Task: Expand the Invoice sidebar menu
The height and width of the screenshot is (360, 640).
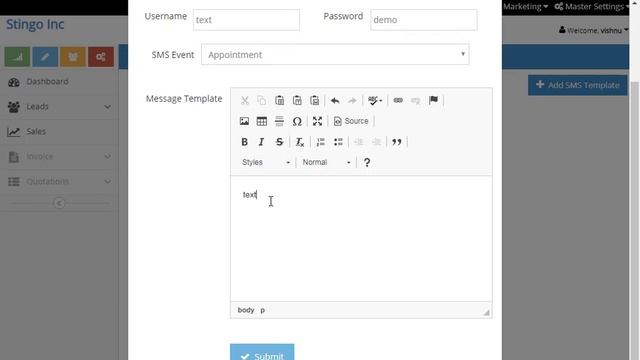Action: [x=59, y=157]
